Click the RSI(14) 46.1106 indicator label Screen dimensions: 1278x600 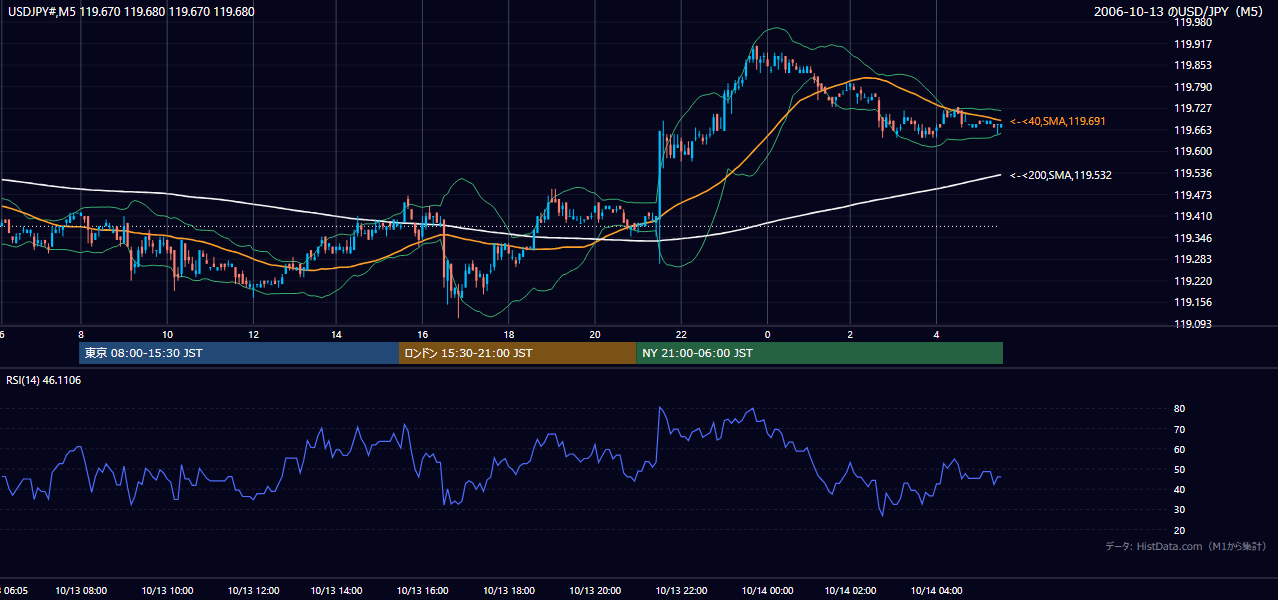pyautogui.click(x=44, y=381)
